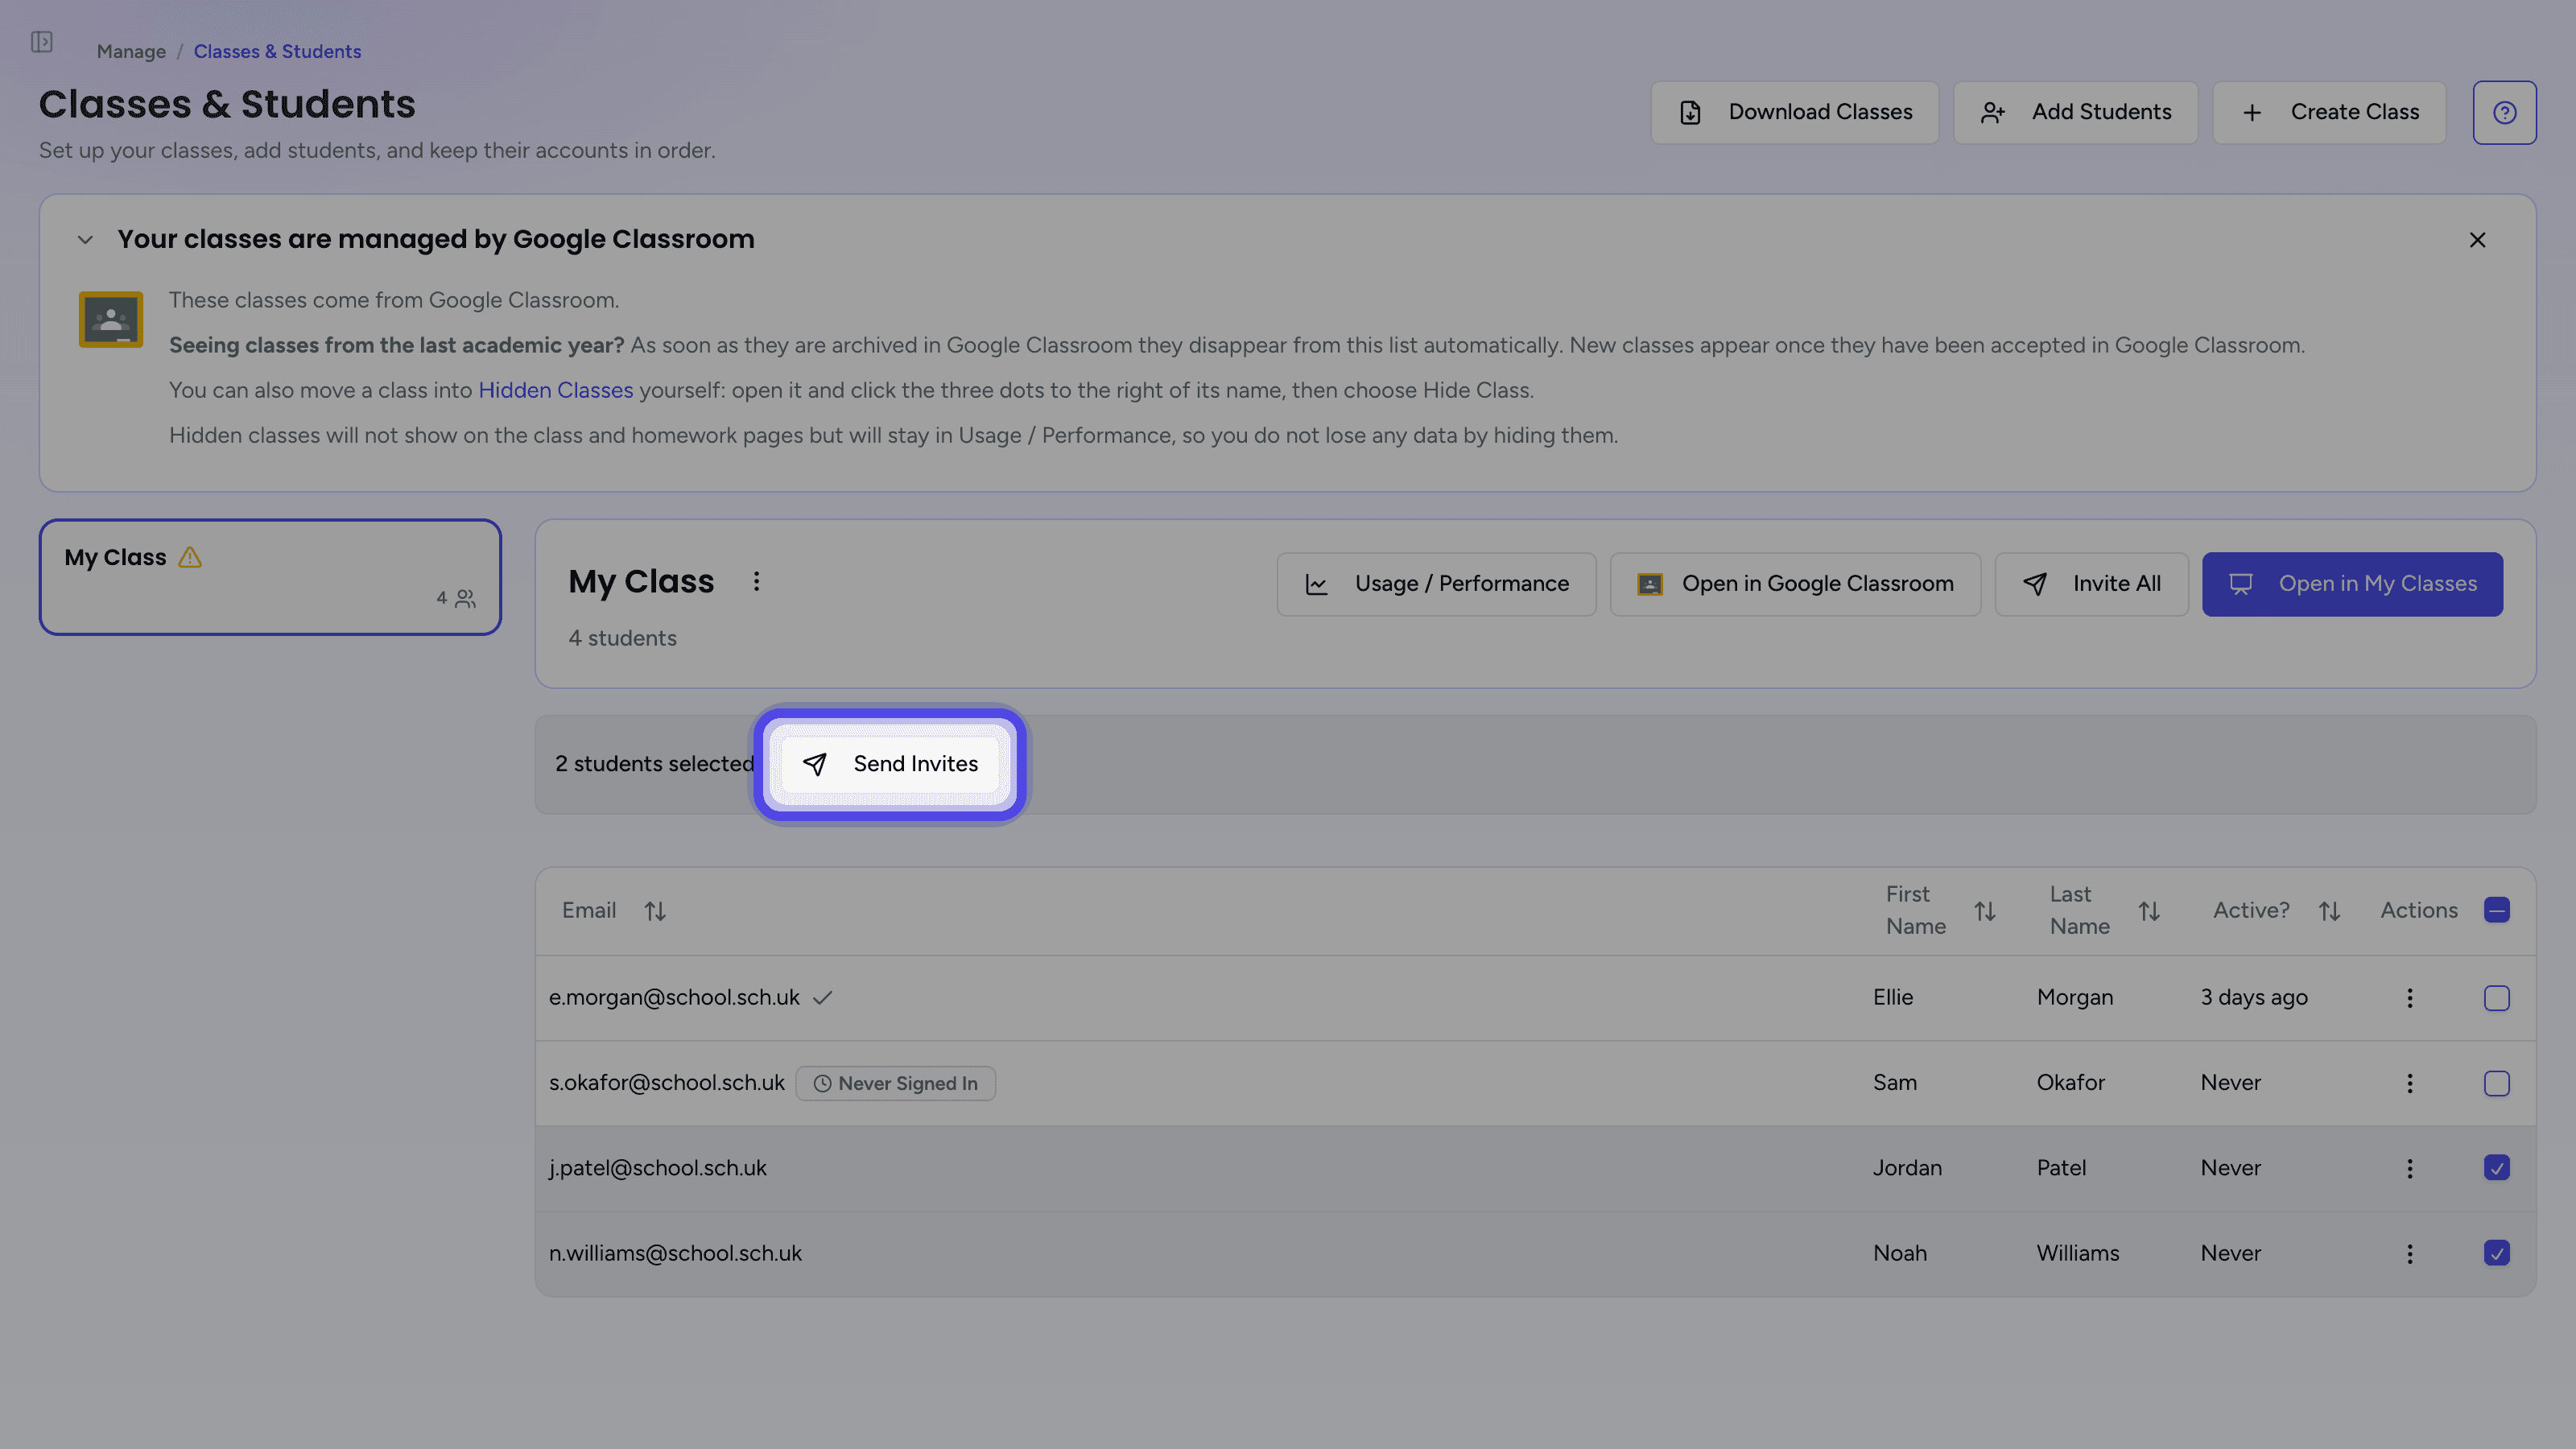Open row actions for Jordan Patel

(2409, 1168)
